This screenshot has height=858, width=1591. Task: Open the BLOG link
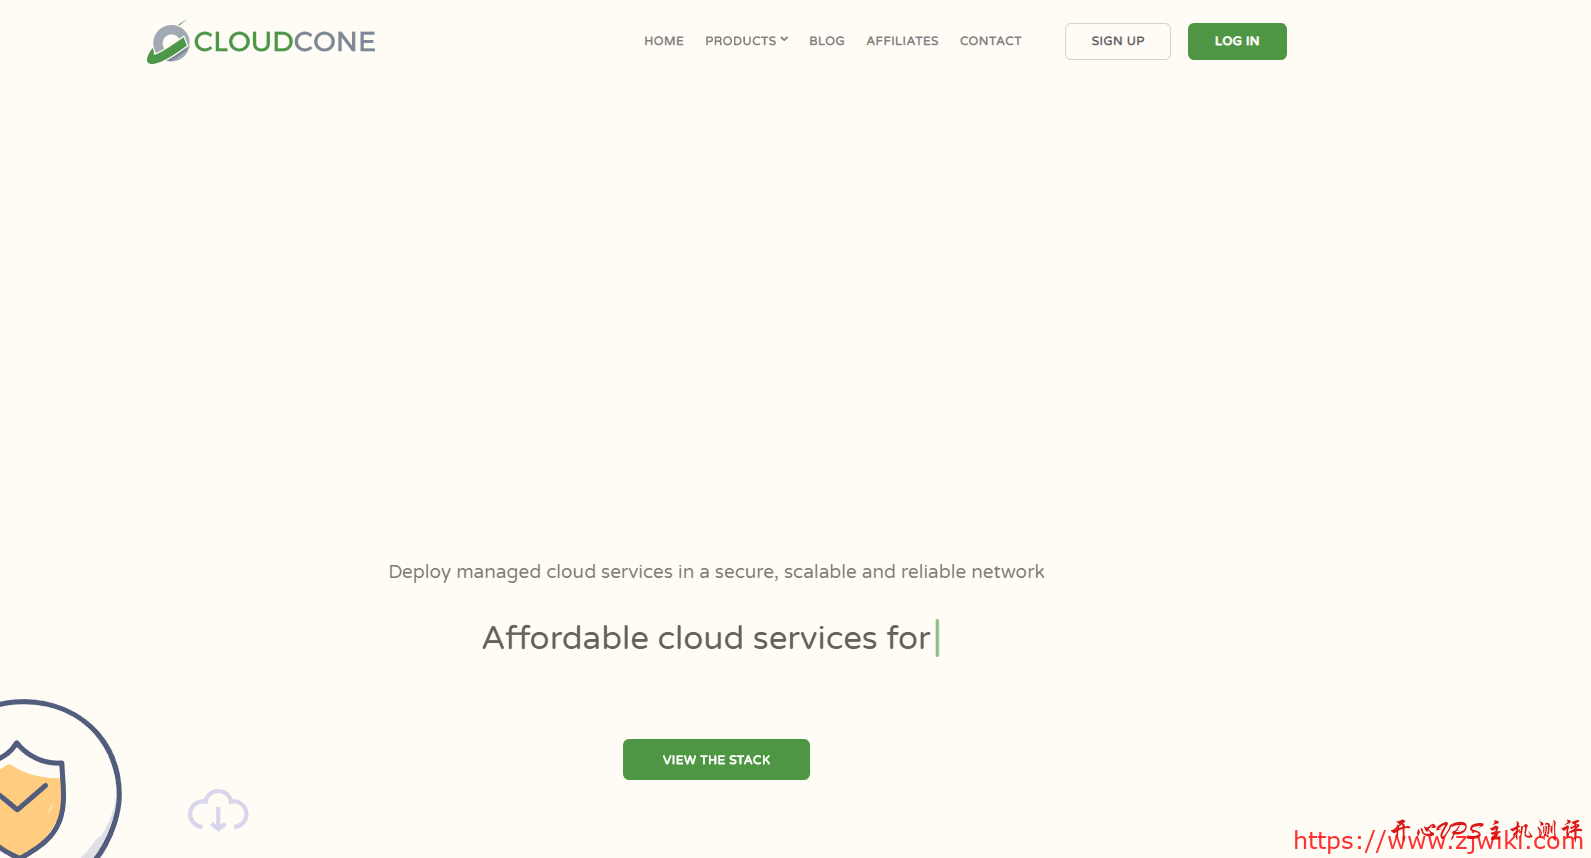tap(826, 41)
